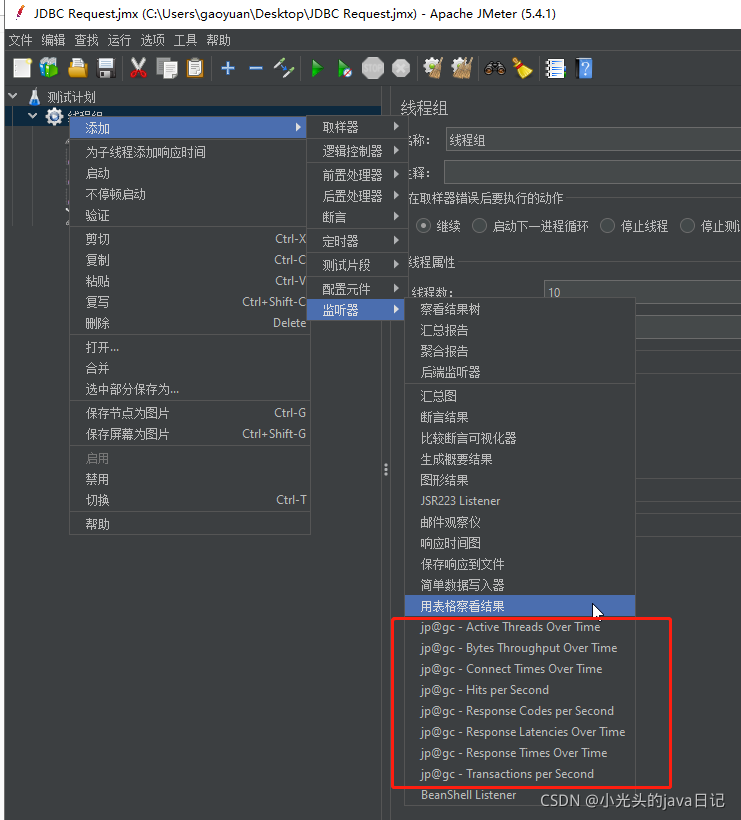The image size is (741, 820).
Task: Select the 继续 radio button
Action: click(423, 226)
